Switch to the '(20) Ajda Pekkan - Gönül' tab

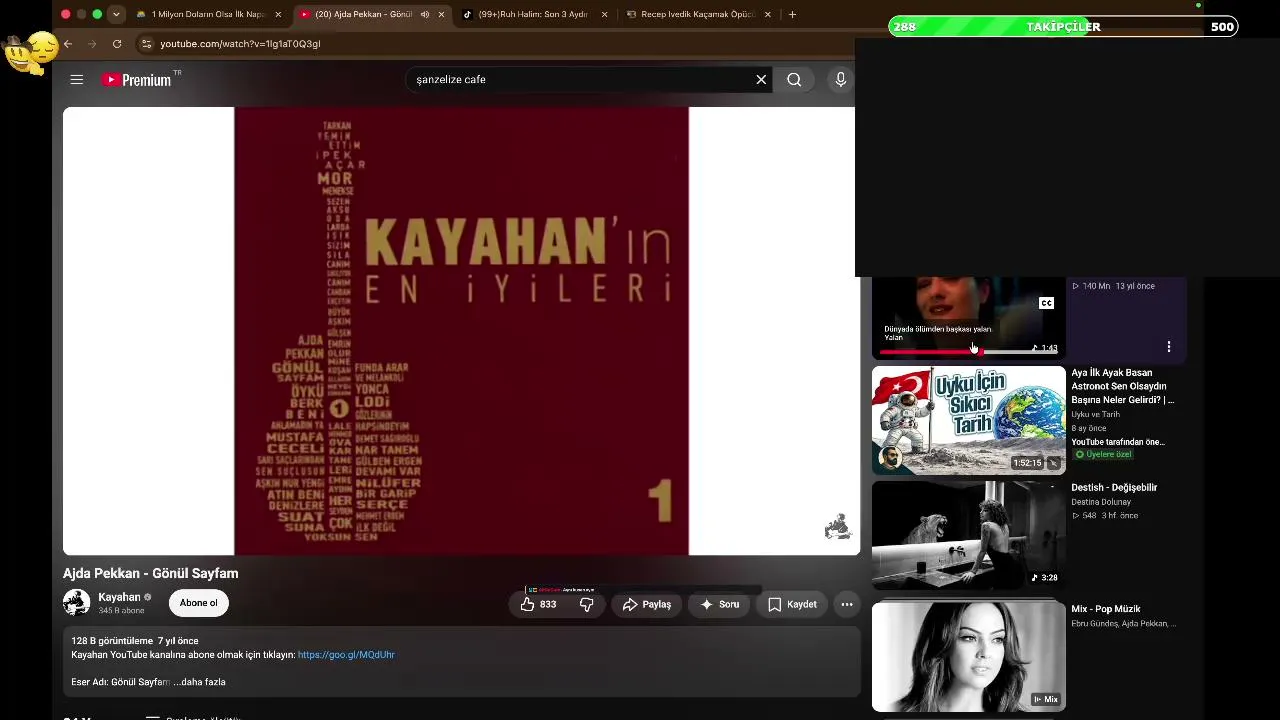372,14
